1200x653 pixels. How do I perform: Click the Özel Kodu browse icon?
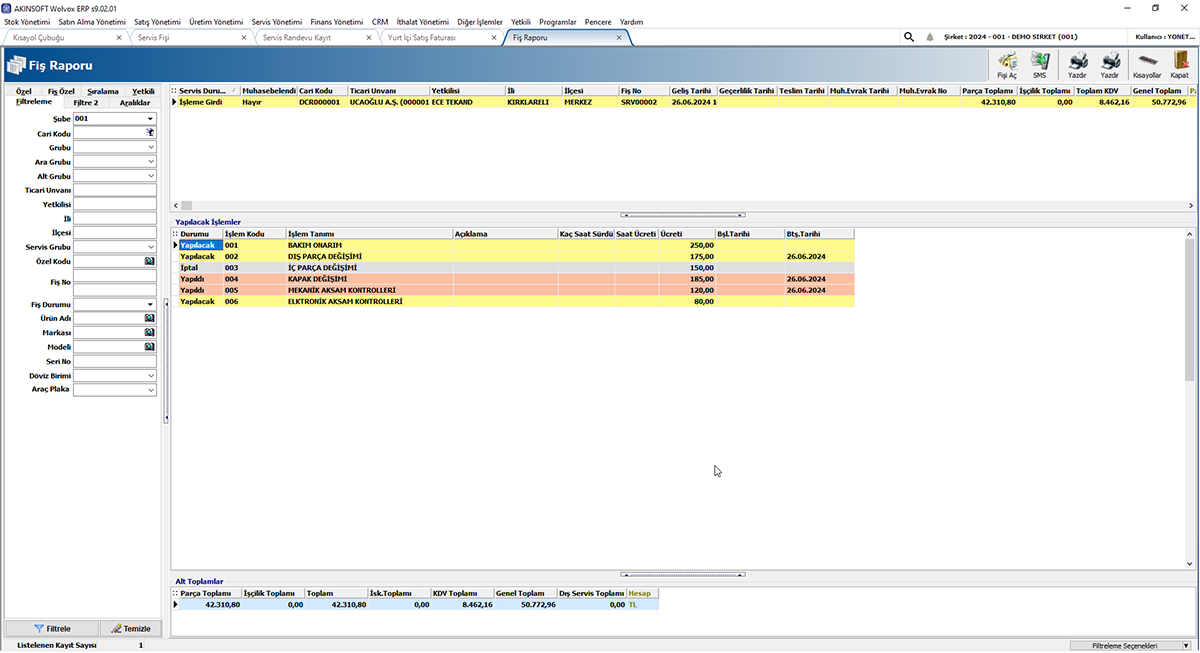point(150,261)
